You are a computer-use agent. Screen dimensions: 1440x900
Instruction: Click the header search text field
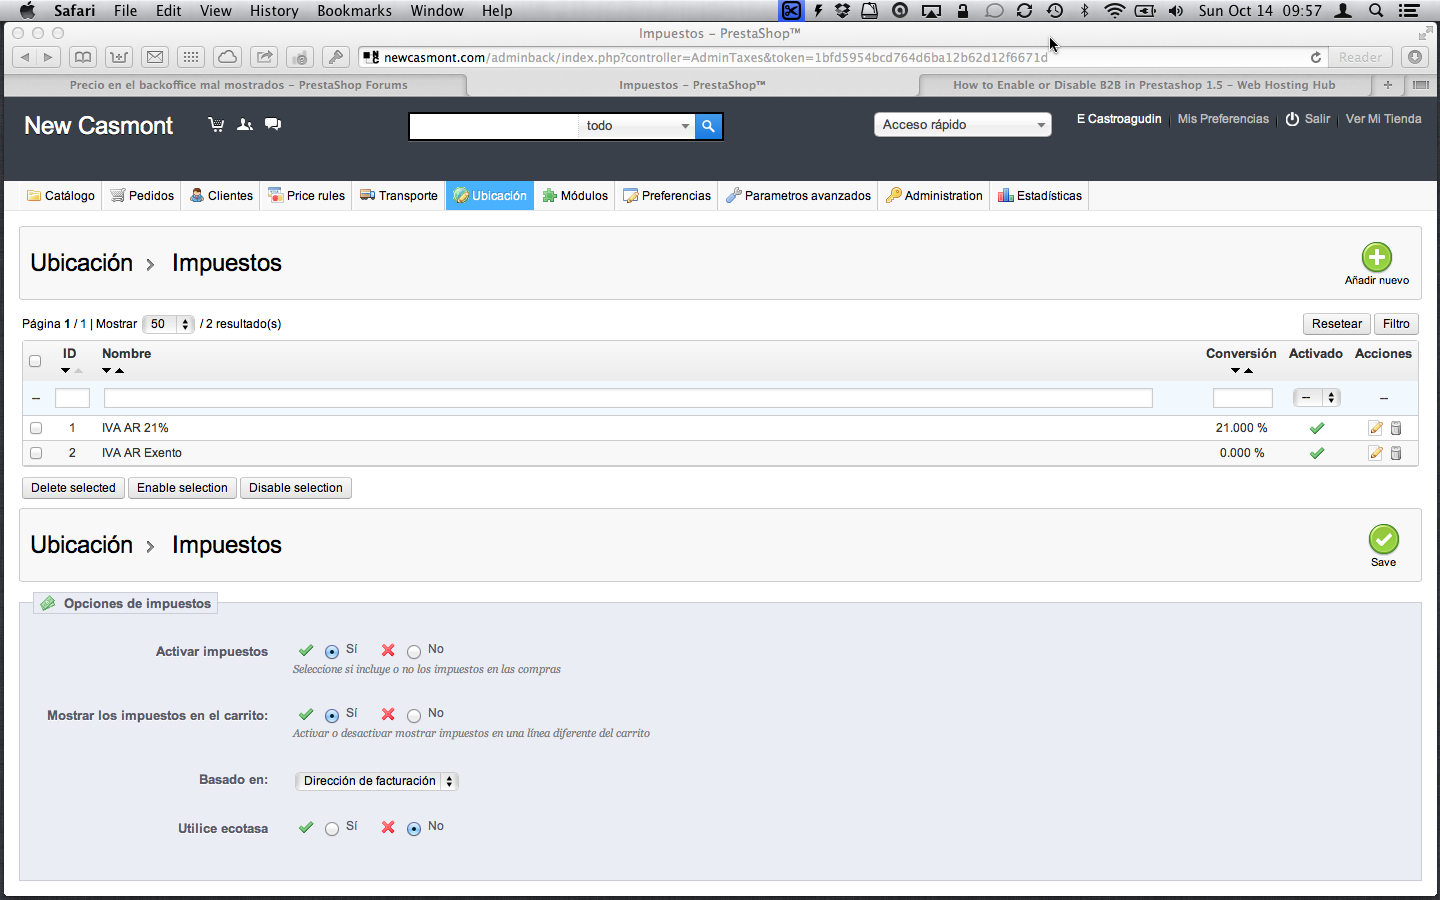pyautogui.click(x=494, y=126)
